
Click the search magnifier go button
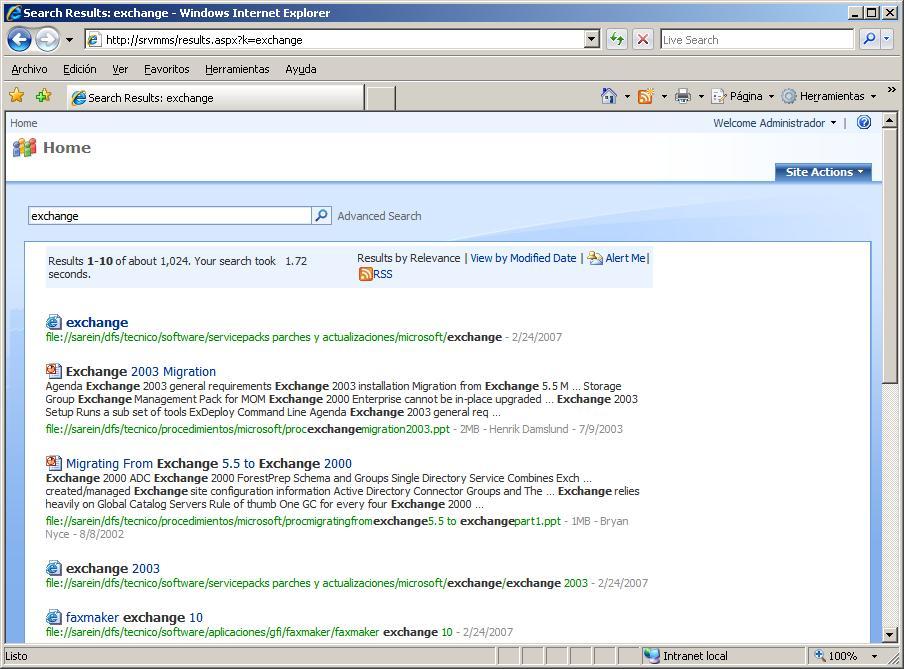point(321,216)
